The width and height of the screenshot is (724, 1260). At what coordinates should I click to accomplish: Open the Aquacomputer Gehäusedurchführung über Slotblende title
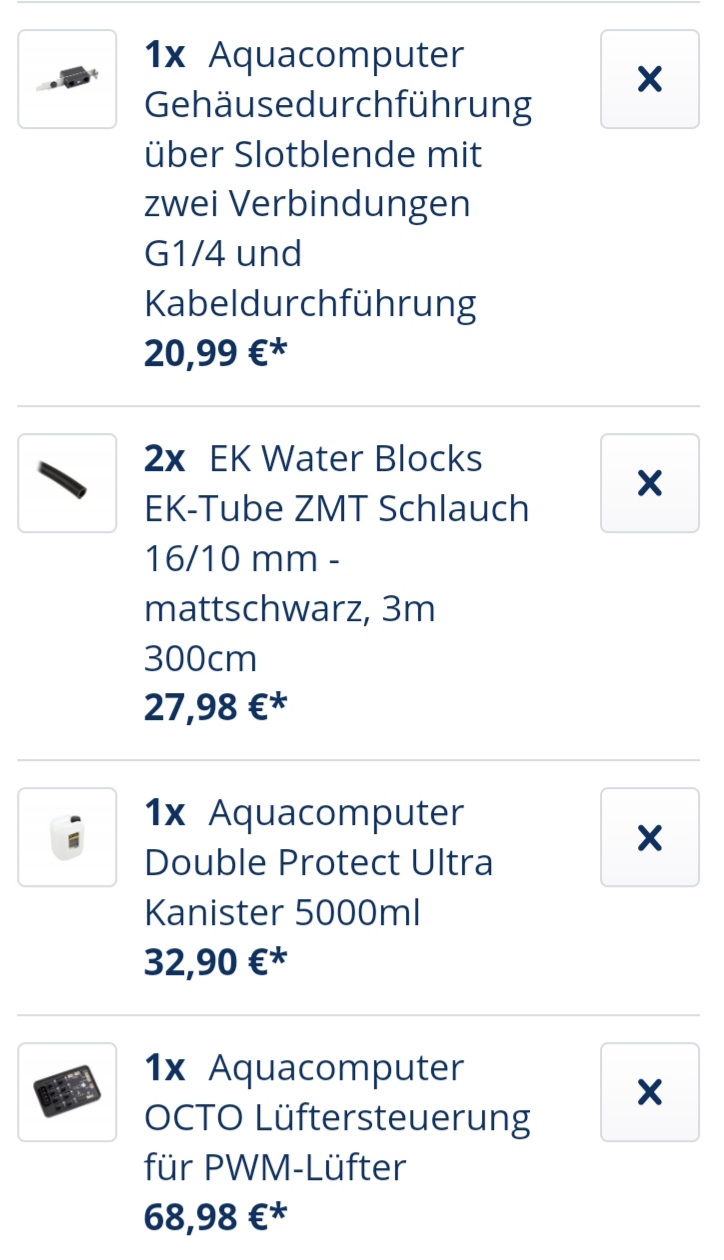point(338,179)
